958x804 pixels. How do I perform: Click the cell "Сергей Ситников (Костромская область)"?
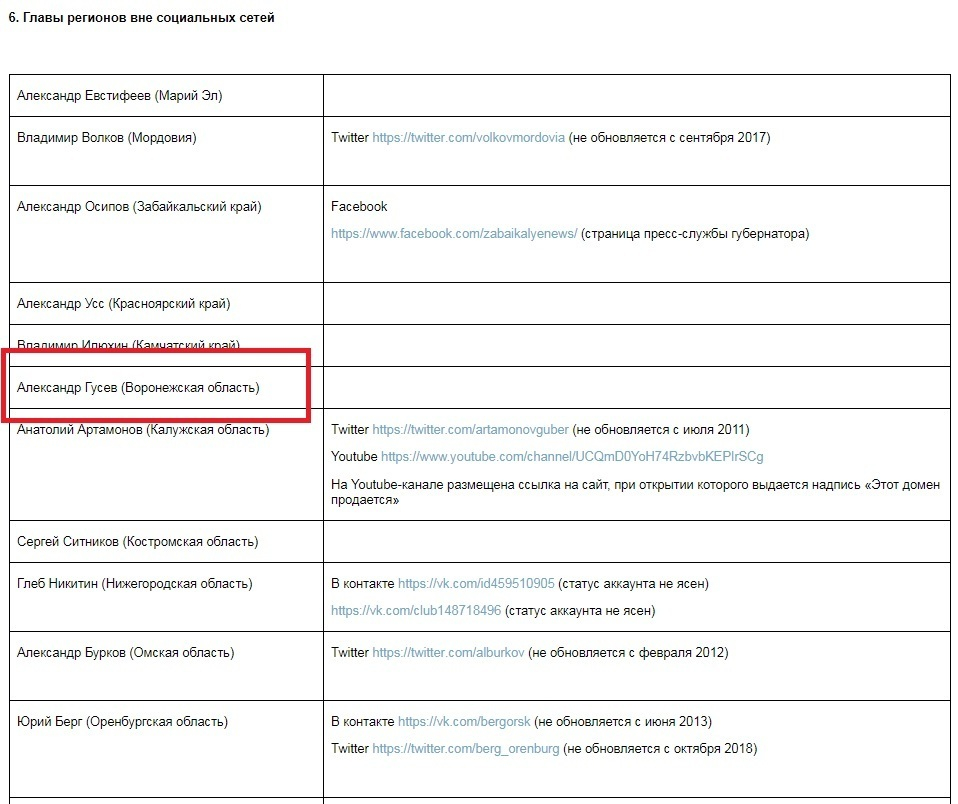(166, 542)
